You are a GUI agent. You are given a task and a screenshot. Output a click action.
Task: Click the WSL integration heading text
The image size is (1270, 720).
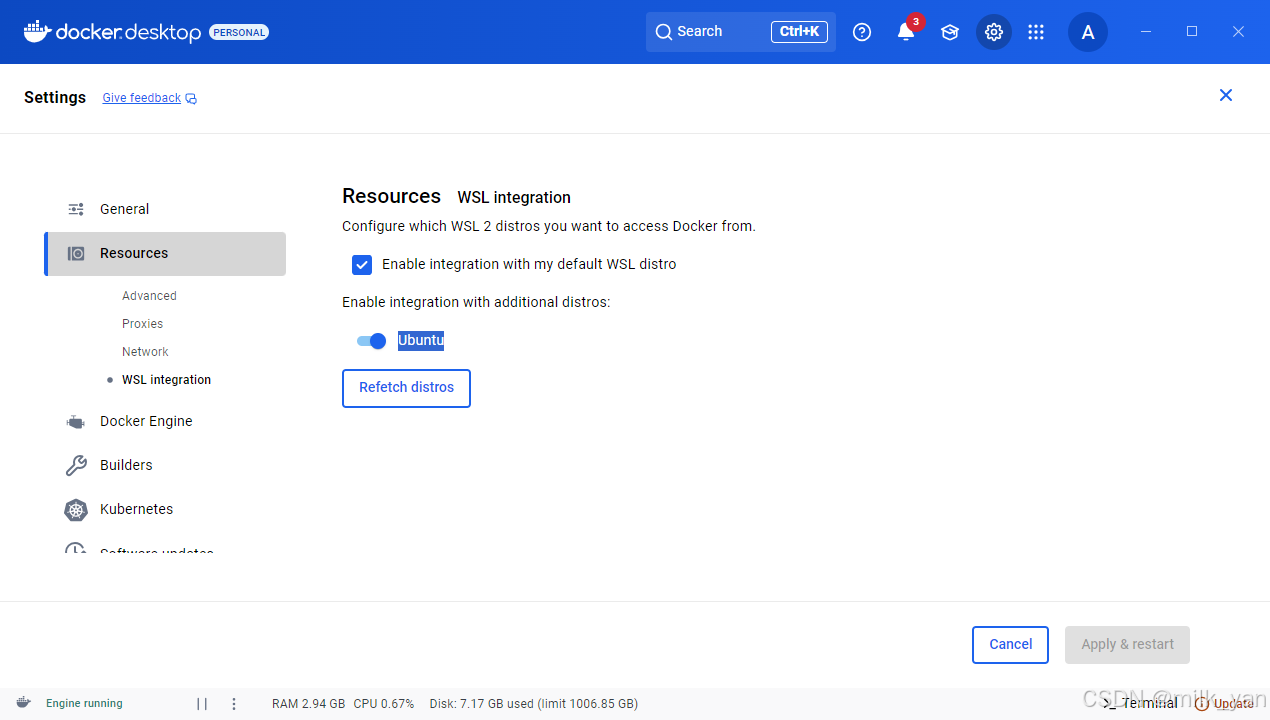(x=514, y=198)
